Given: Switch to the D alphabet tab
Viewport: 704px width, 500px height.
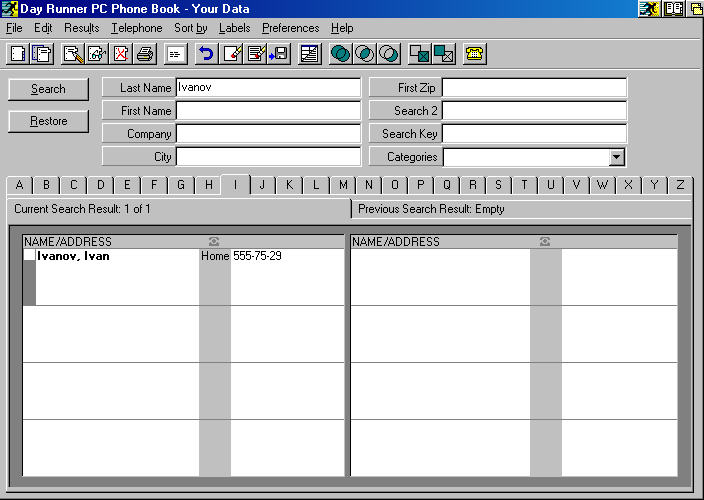Looking at the screenshot, I should click(101, 185).
